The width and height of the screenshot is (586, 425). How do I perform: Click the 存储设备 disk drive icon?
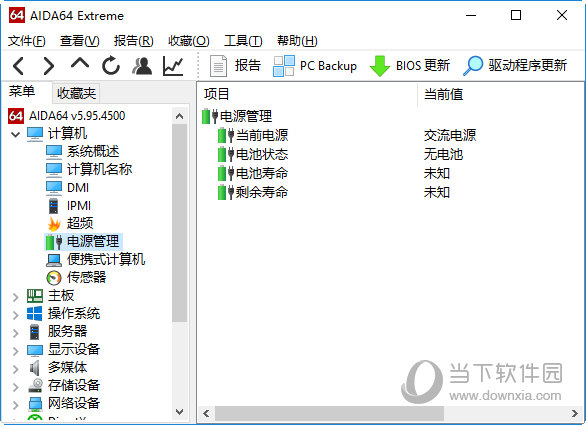tap(35, 385)
